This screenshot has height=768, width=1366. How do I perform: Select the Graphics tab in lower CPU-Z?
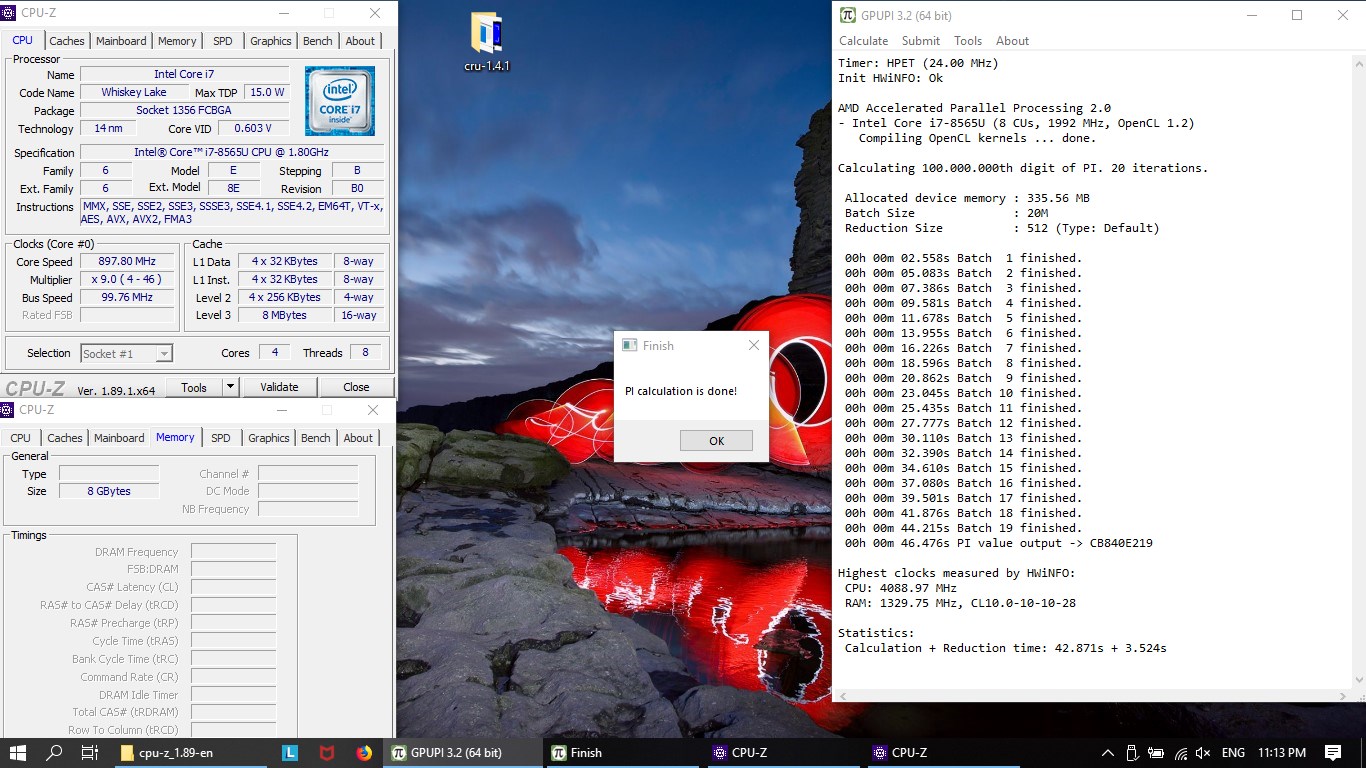point(269,438)
